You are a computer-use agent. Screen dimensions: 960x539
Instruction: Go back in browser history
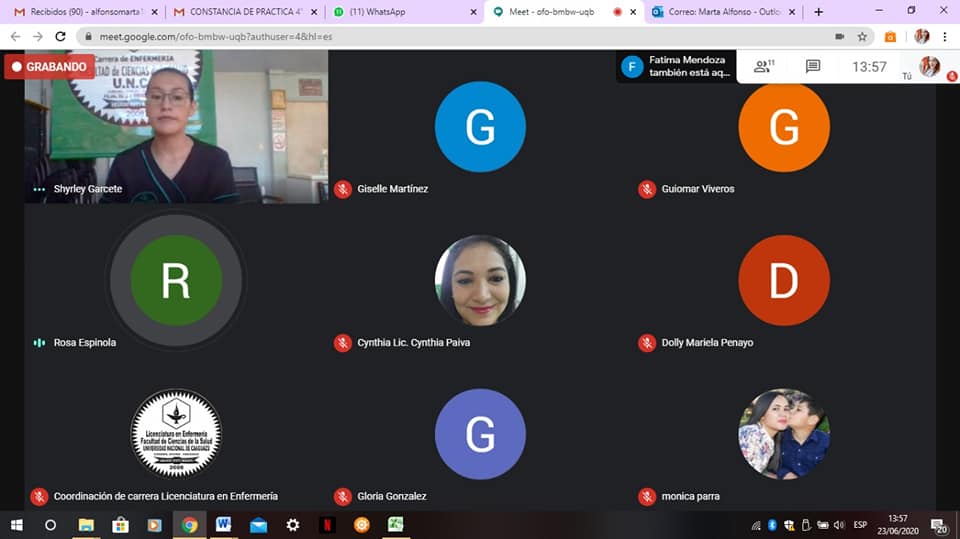coord(15,37)
